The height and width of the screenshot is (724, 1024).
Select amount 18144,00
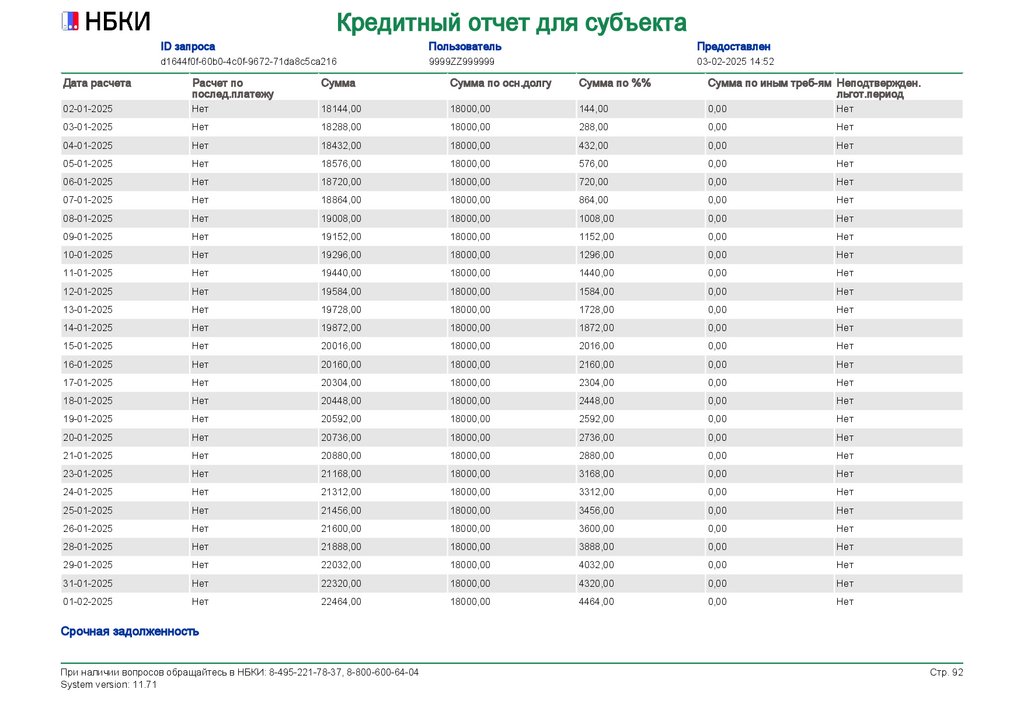coord(341,109)
